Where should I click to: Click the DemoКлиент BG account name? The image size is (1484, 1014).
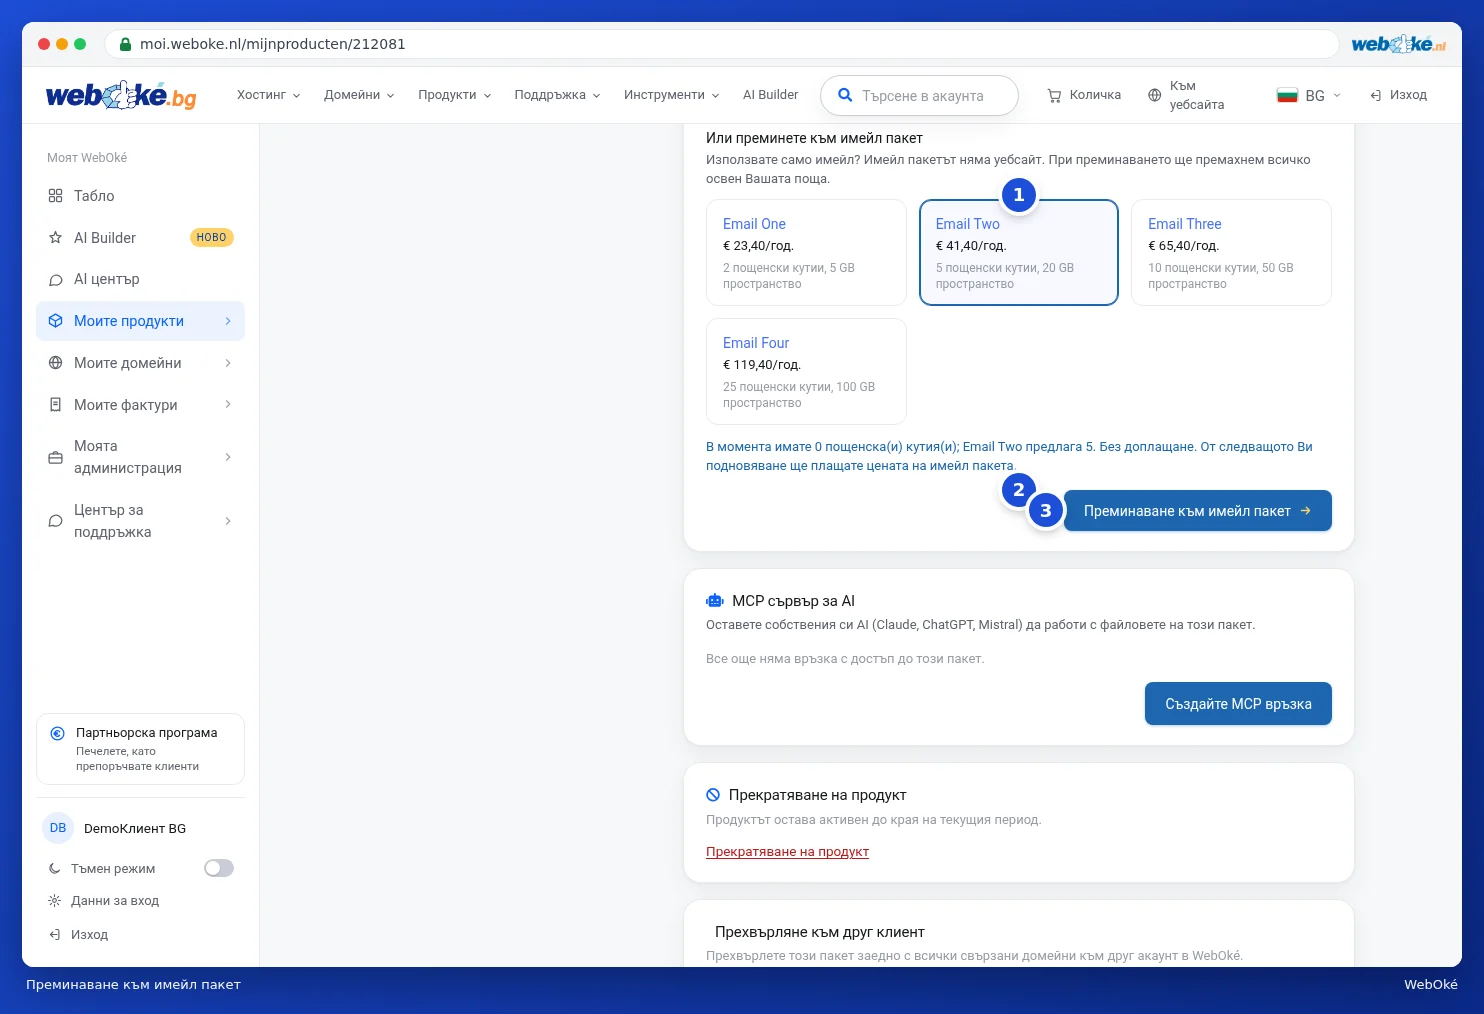click(135, 829)
